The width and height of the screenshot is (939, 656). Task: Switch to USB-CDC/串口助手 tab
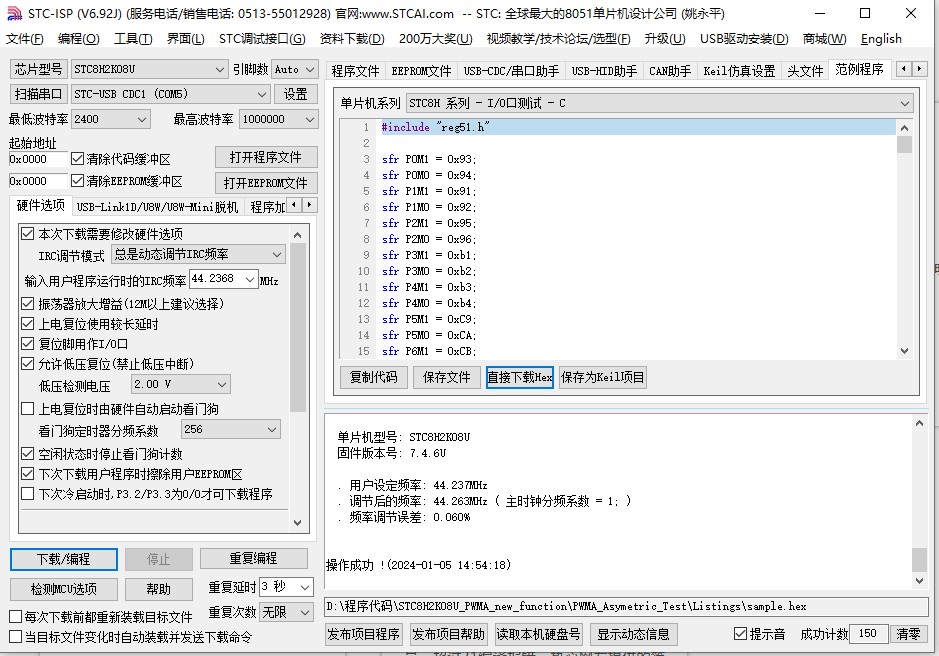point(511,71)
